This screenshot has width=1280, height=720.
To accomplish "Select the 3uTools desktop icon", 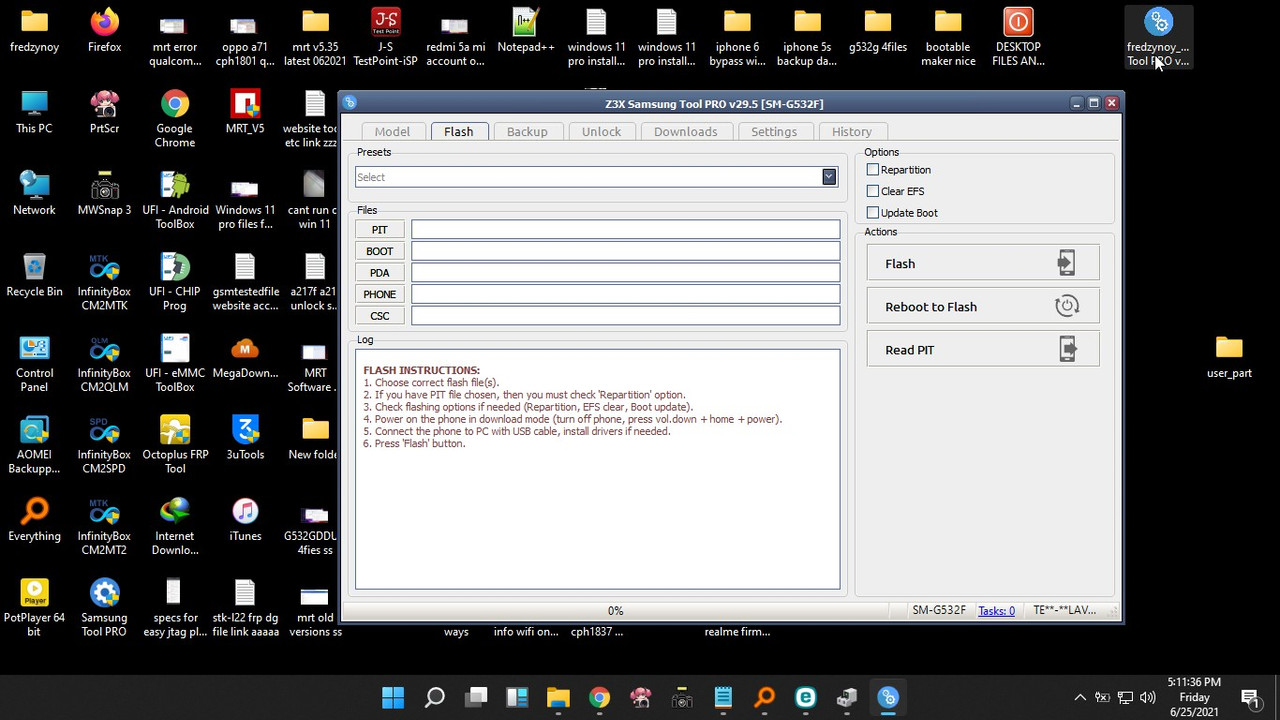I will (245, 438).
